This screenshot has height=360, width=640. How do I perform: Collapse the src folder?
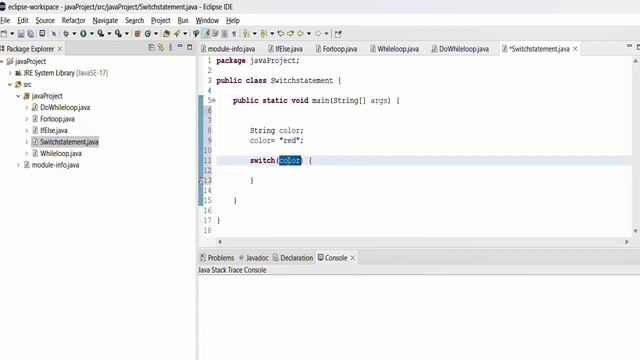(x=10, y=84)
